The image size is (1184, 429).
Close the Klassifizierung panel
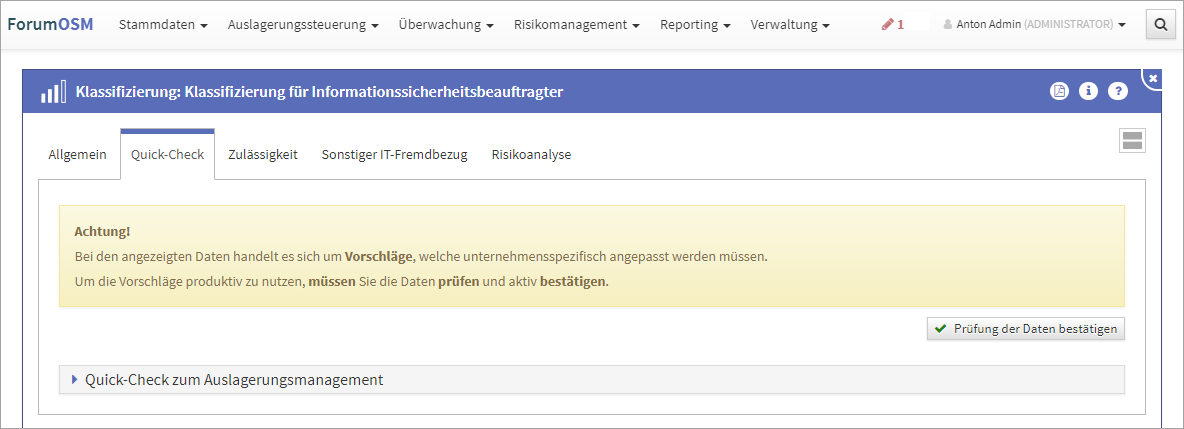point(1153,78)
